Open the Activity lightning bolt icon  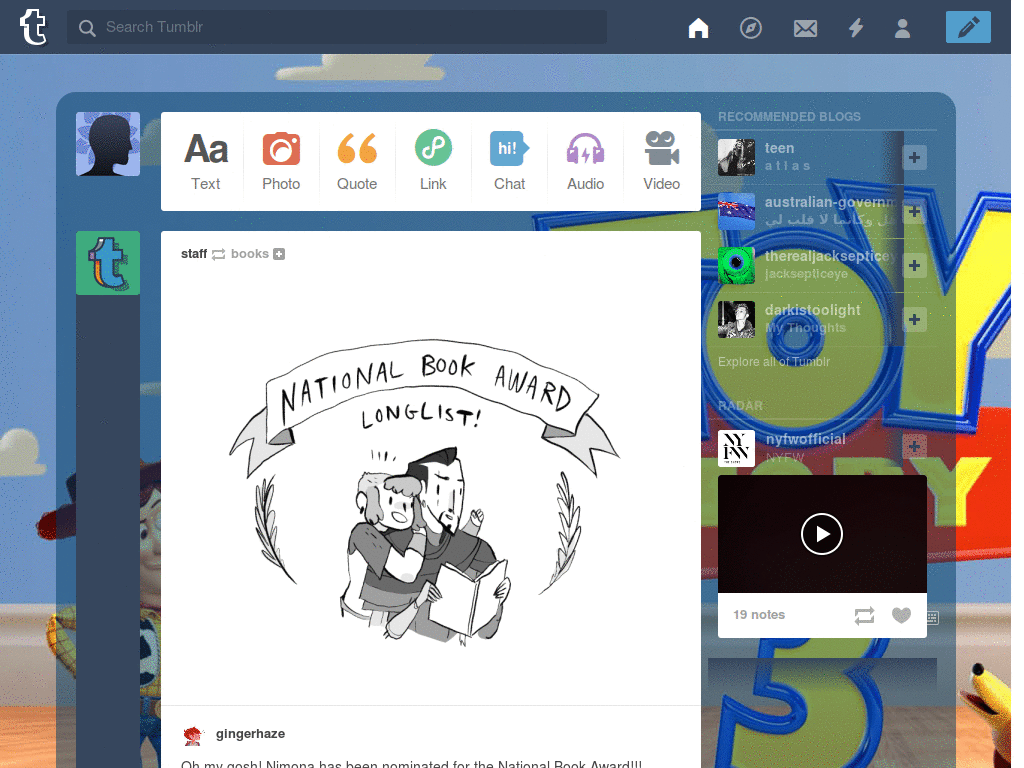[856, 28]
